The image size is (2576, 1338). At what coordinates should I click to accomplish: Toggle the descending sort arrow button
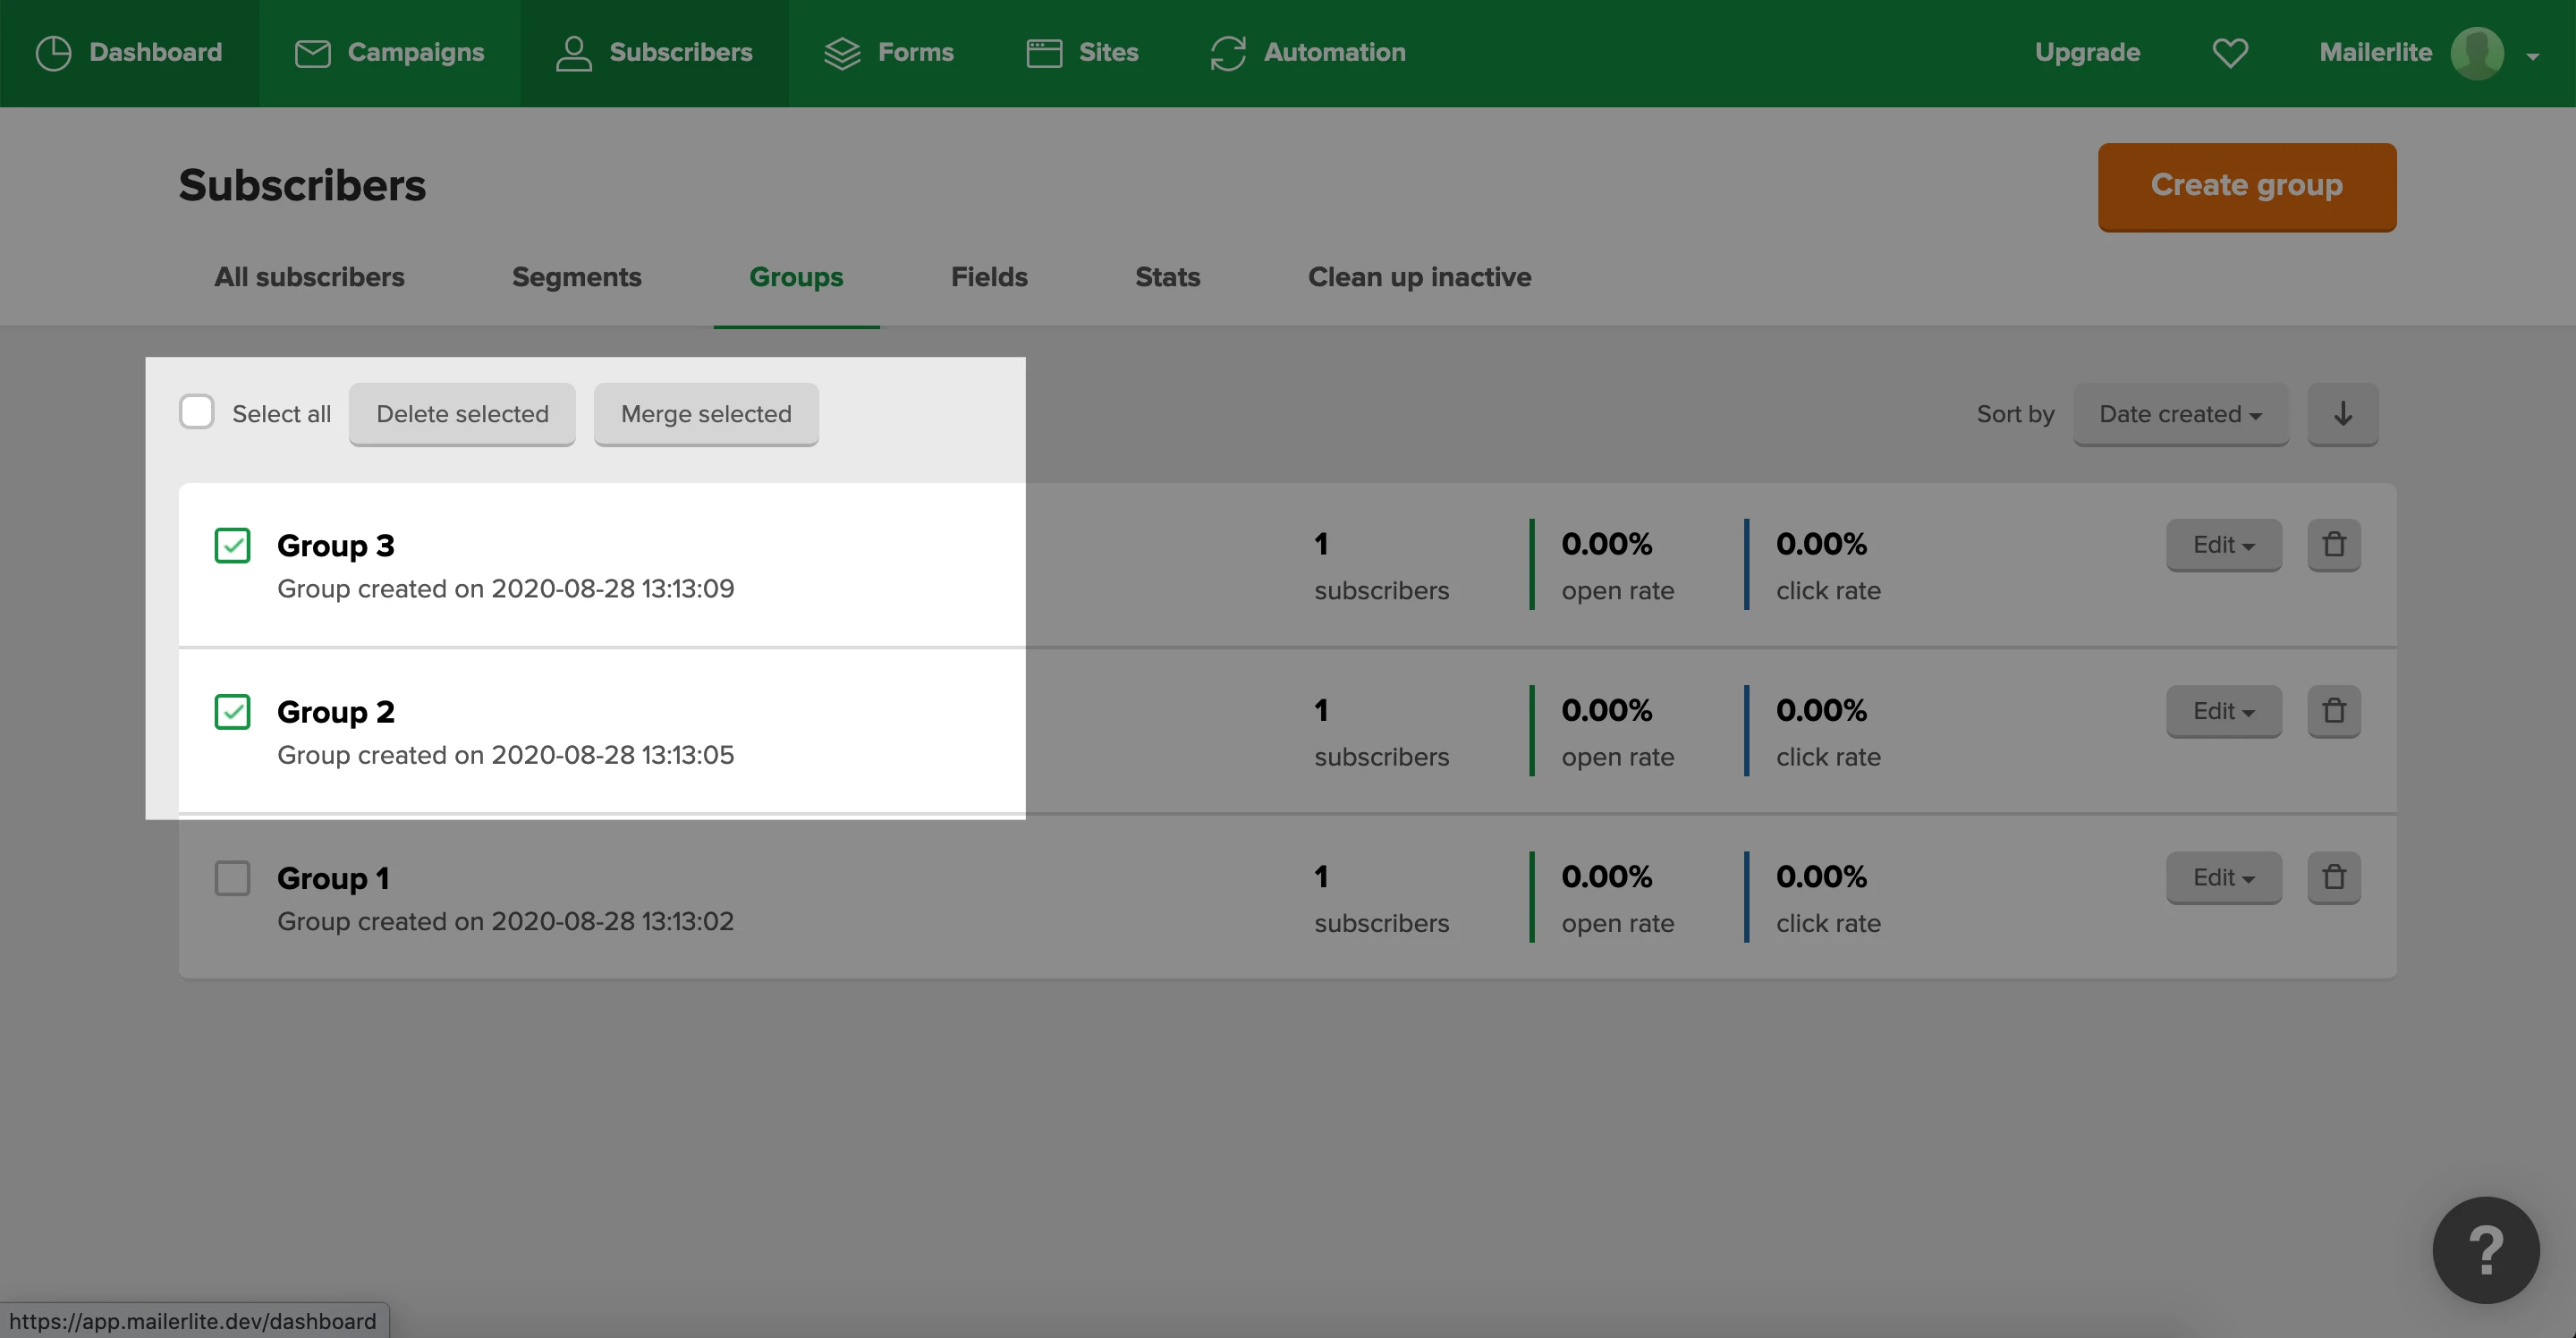point(2342,414)
